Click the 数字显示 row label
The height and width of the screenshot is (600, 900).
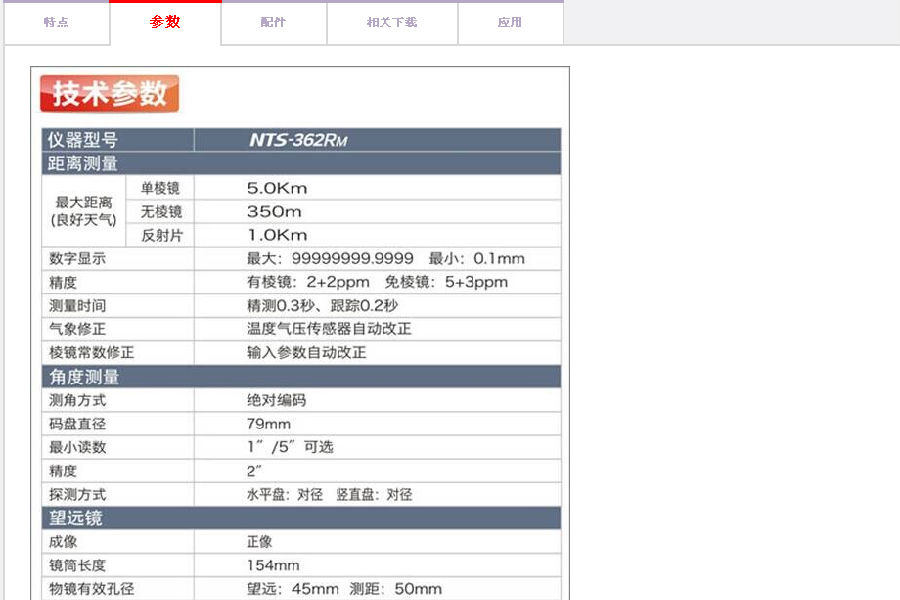[78, 259]
